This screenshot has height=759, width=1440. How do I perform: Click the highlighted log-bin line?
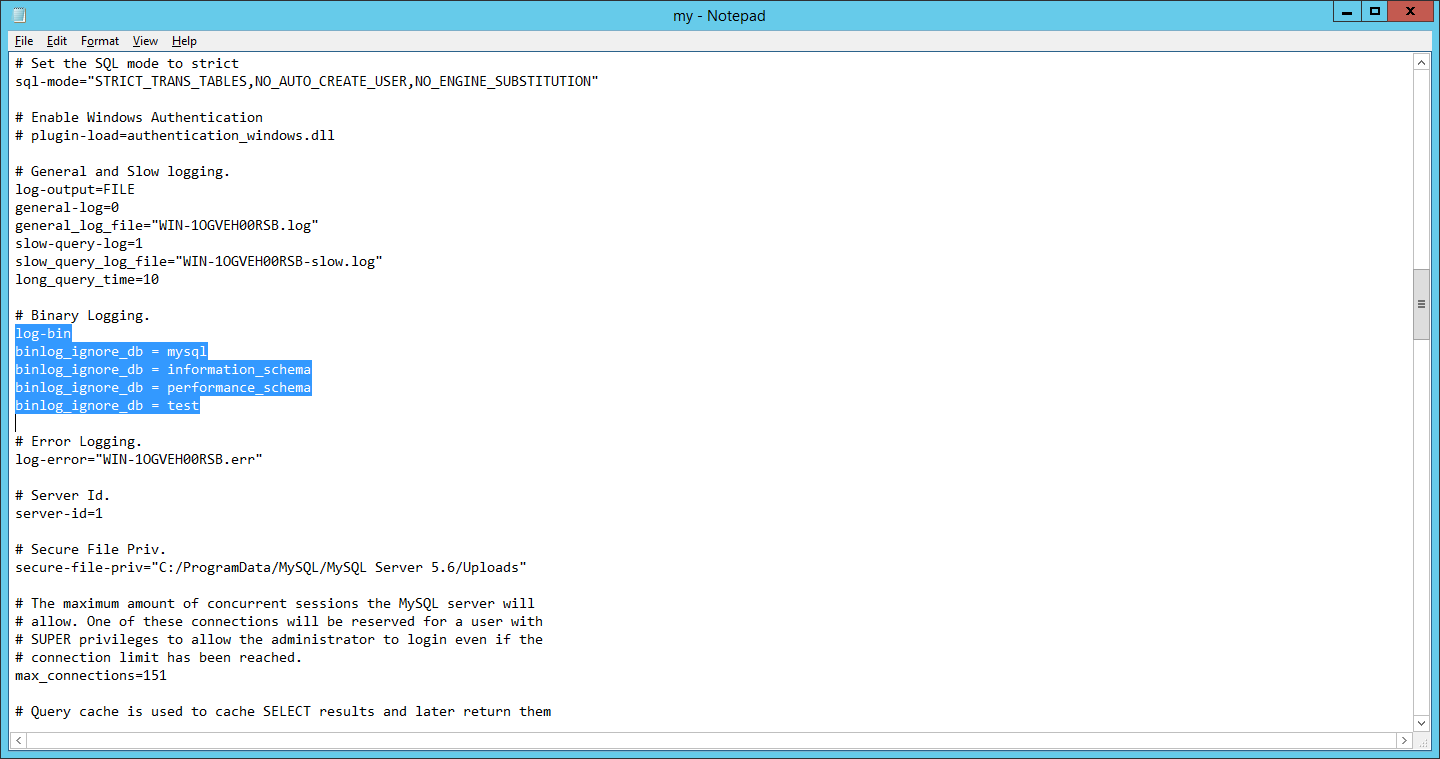(x=43, y=333)
